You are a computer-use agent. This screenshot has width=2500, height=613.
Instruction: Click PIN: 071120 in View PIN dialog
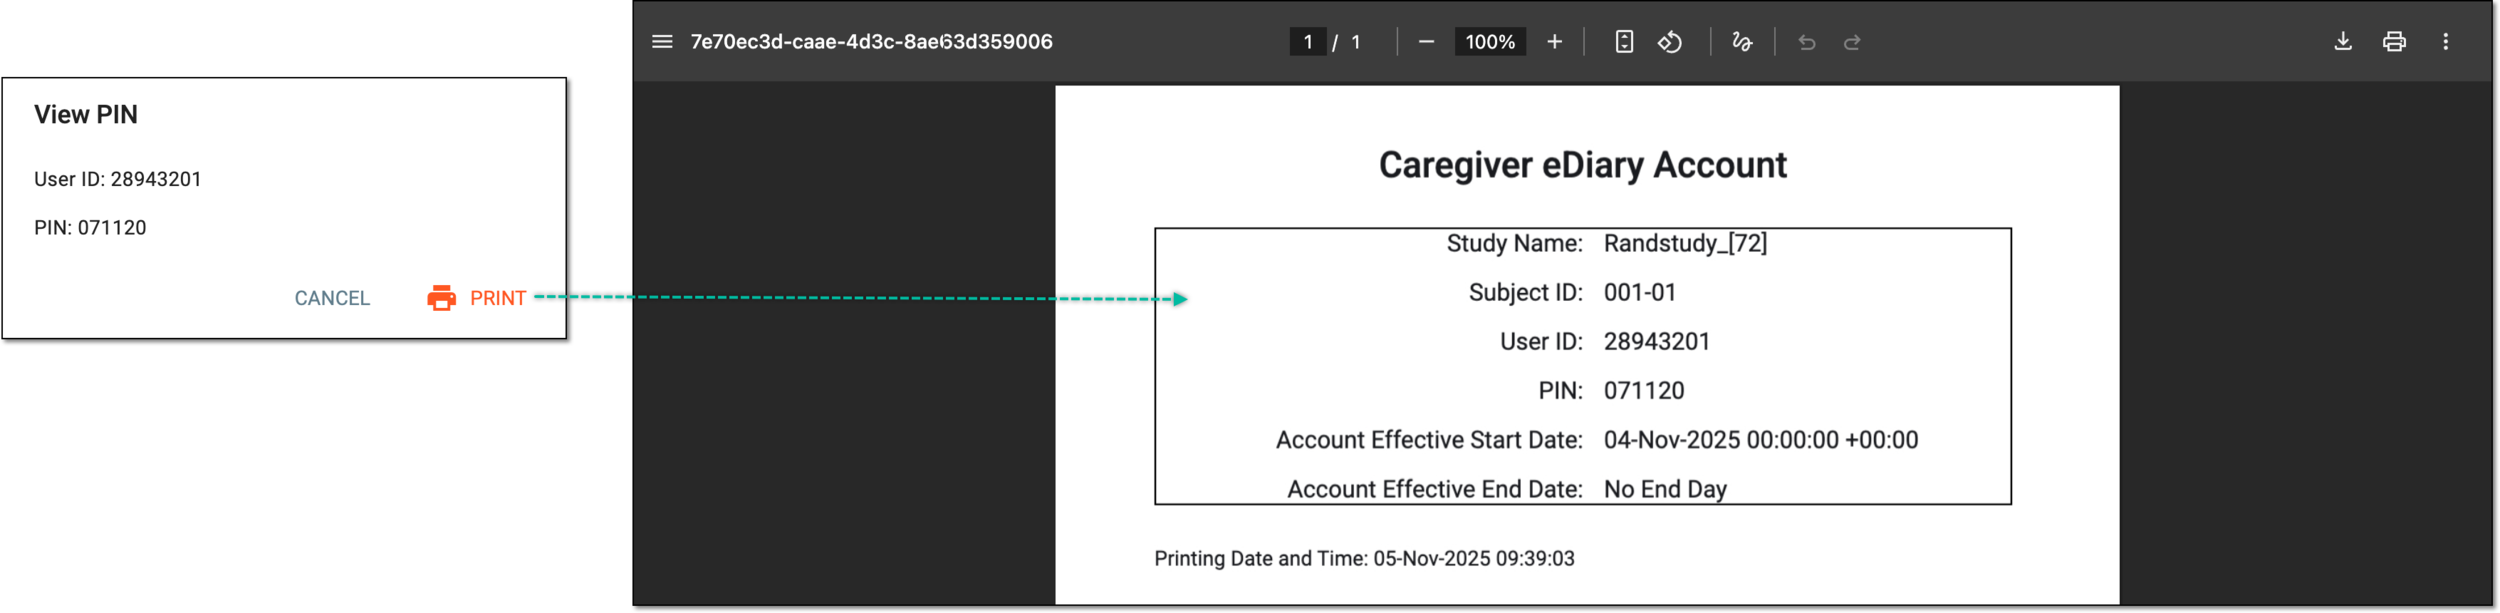click(90, 228)
